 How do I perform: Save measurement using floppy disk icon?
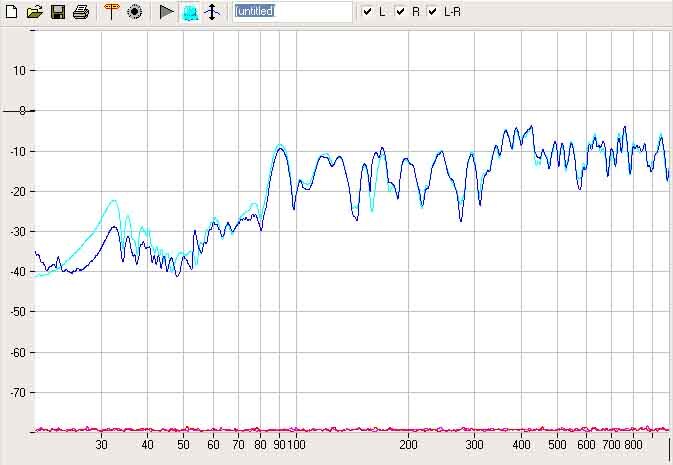click(x=58, y=12)
